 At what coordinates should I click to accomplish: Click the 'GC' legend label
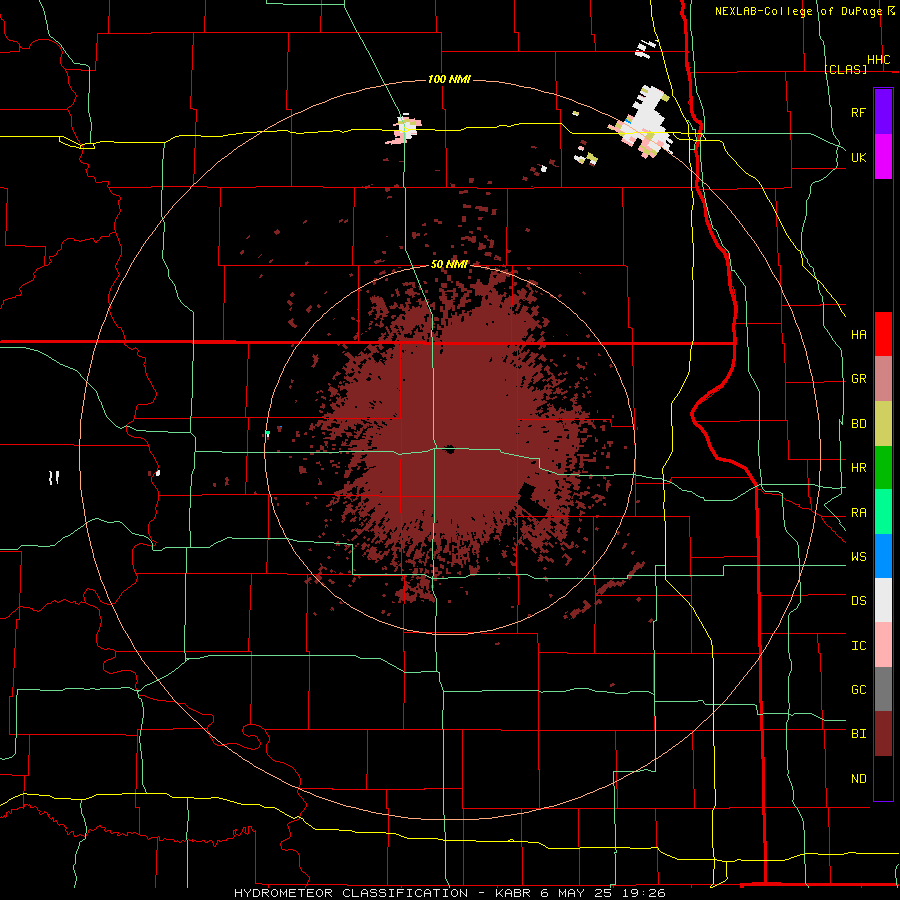tap(858, 690)
